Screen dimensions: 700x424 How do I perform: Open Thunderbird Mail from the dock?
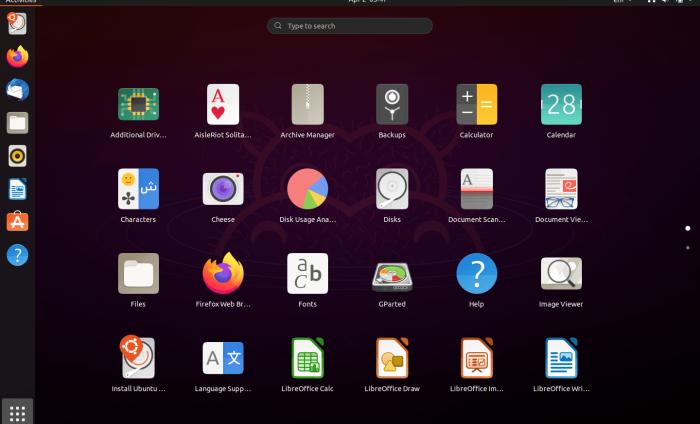(x=17, y=90)
